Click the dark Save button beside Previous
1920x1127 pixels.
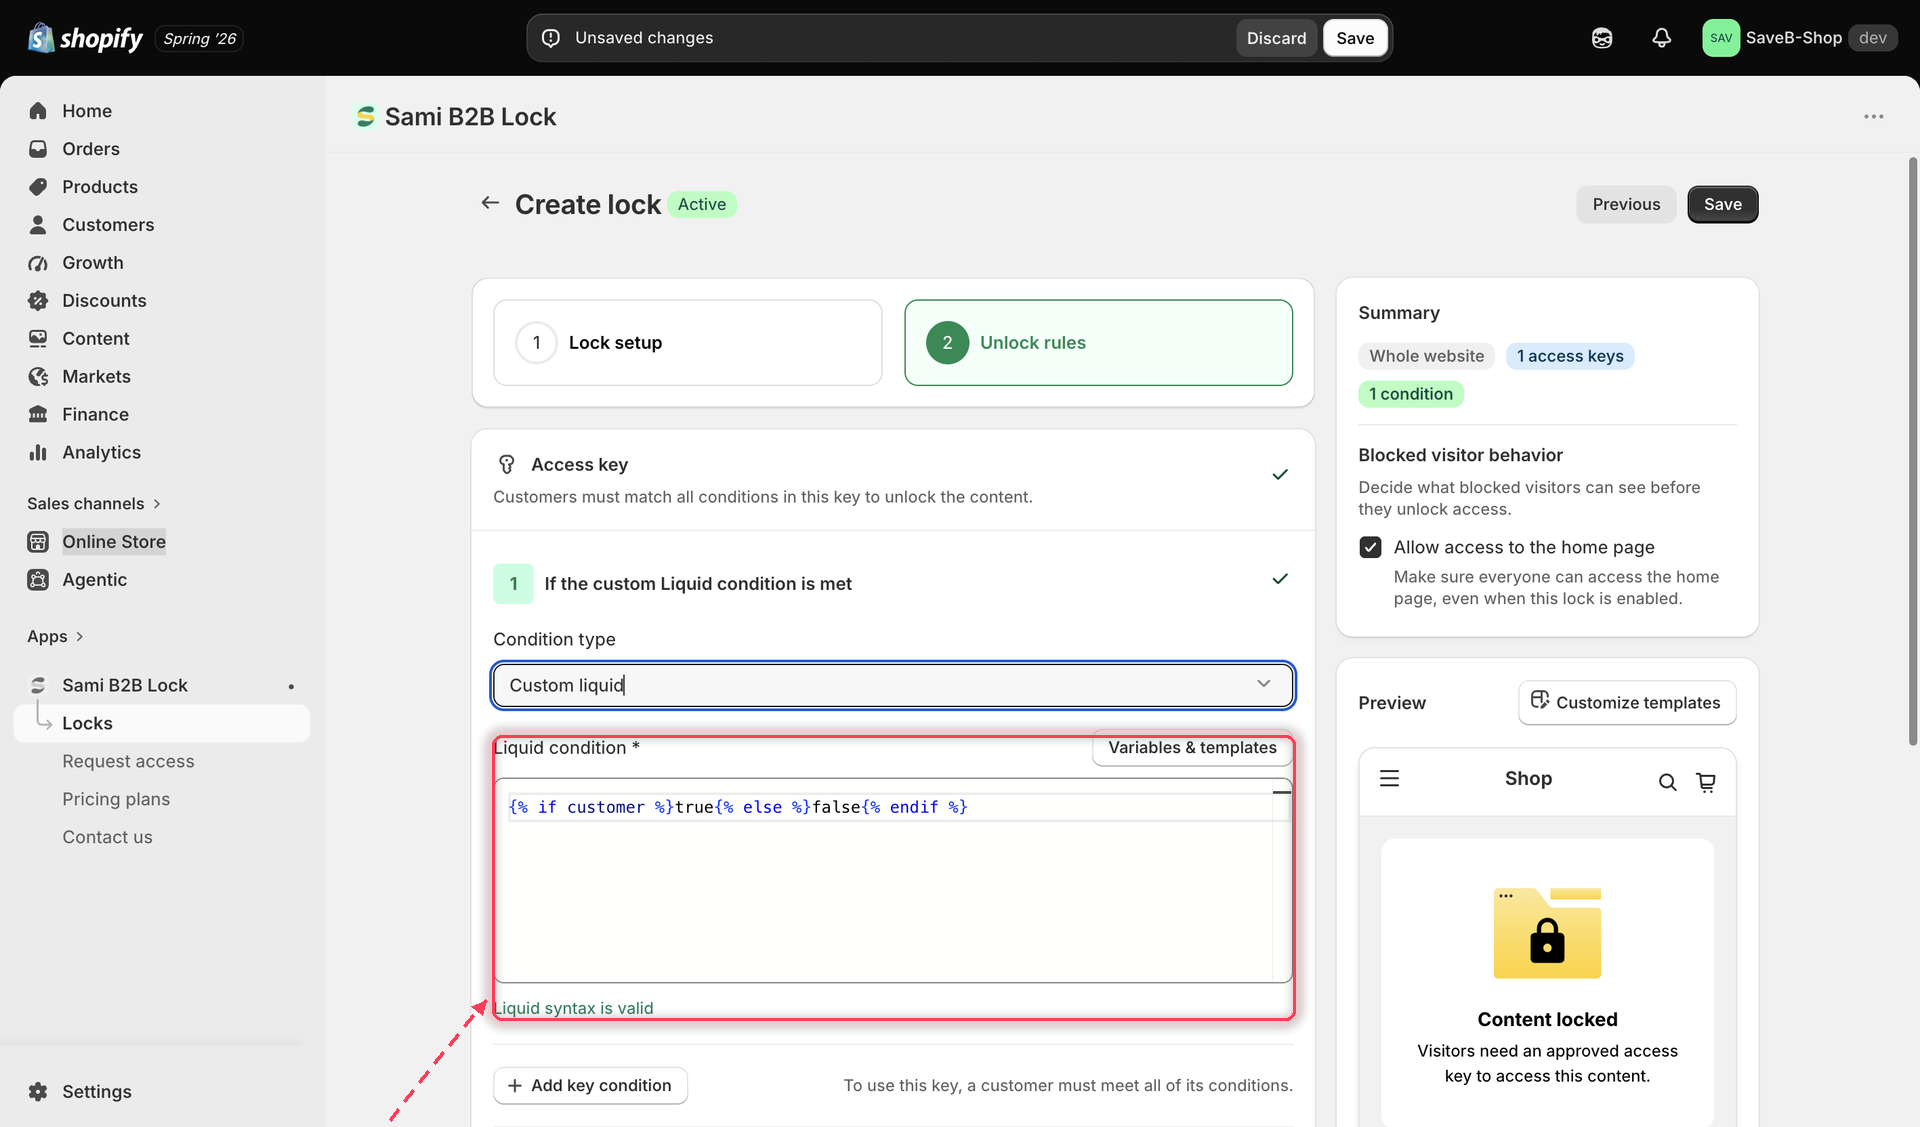(x=1722, y=204)
